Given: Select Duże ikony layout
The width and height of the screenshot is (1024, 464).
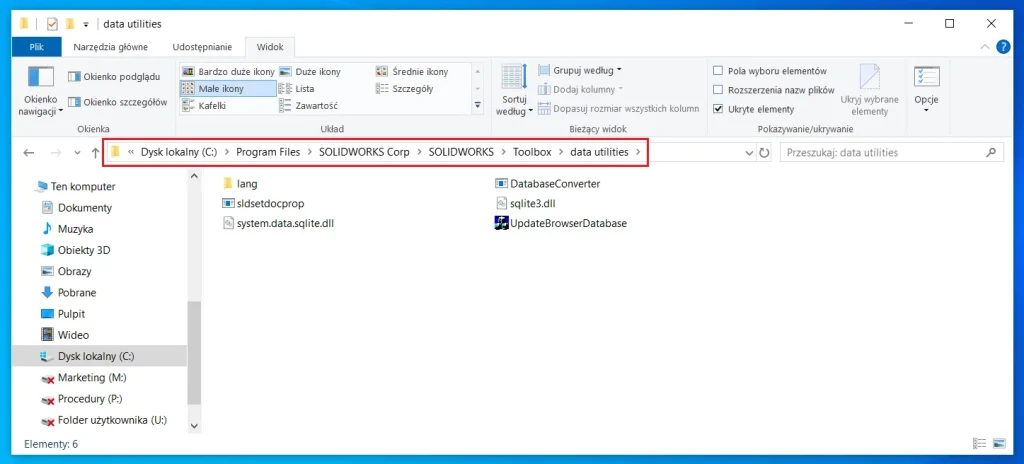Looking at the screenshot, I should [310, 72].
